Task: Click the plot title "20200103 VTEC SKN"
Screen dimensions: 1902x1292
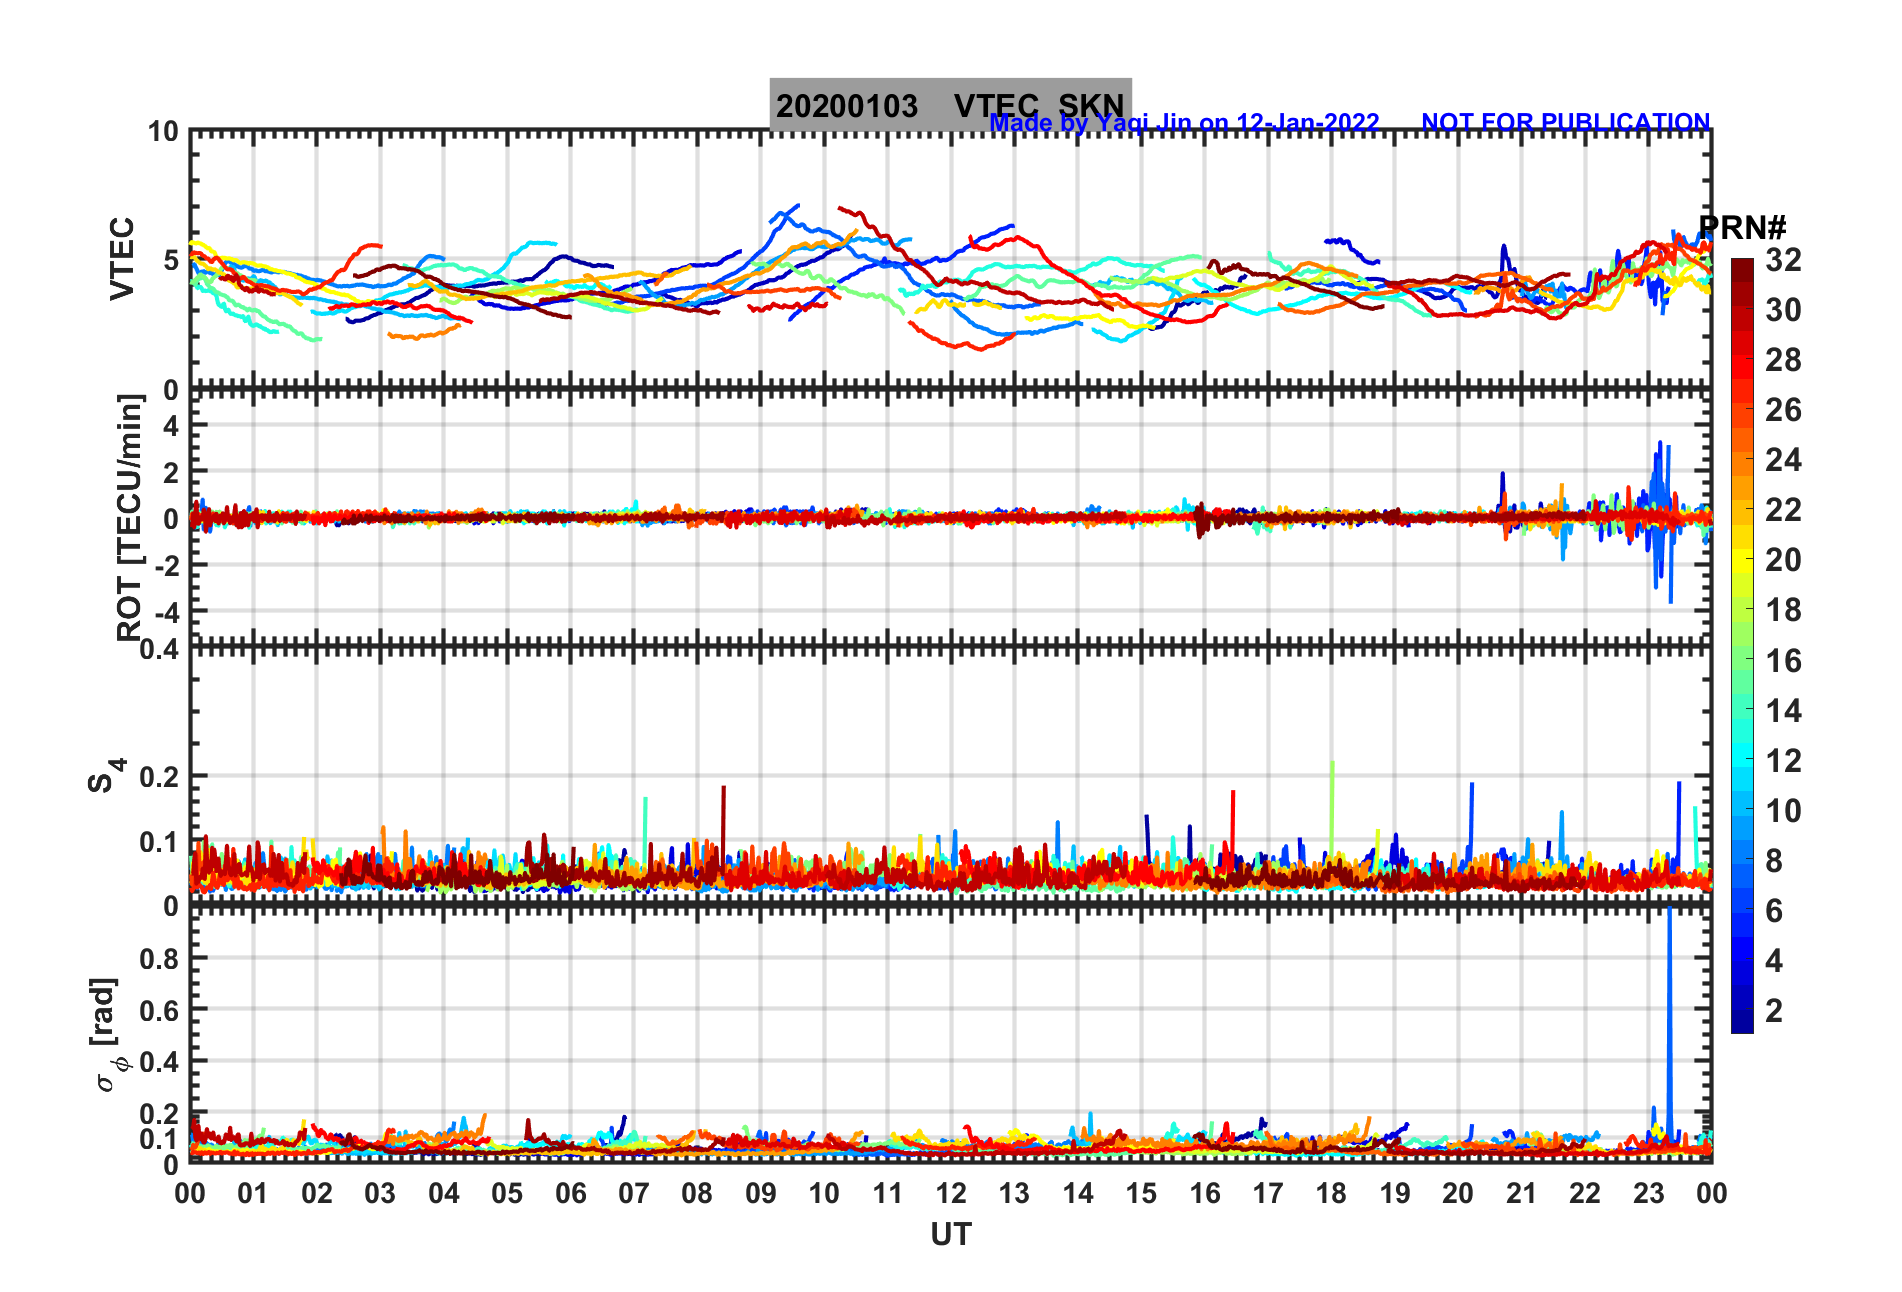Action: [x=950, y=105]
